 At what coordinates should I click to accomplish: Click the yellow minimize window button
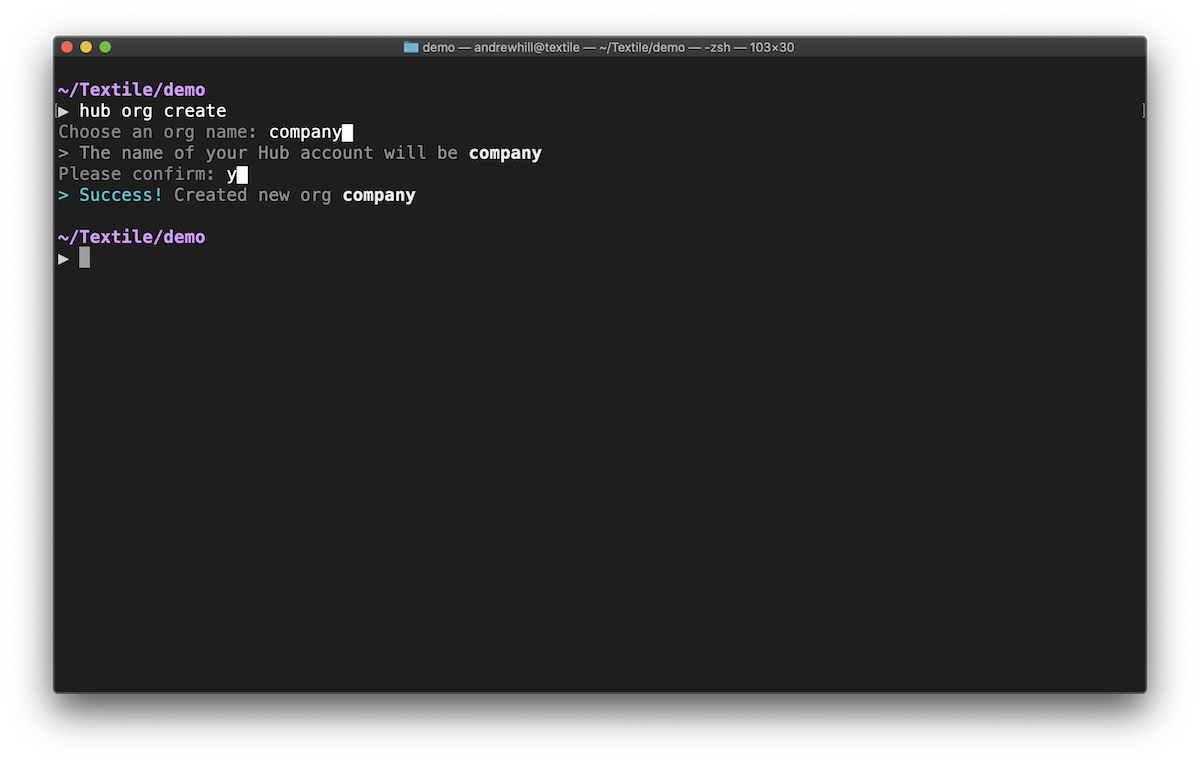point(86,47)
